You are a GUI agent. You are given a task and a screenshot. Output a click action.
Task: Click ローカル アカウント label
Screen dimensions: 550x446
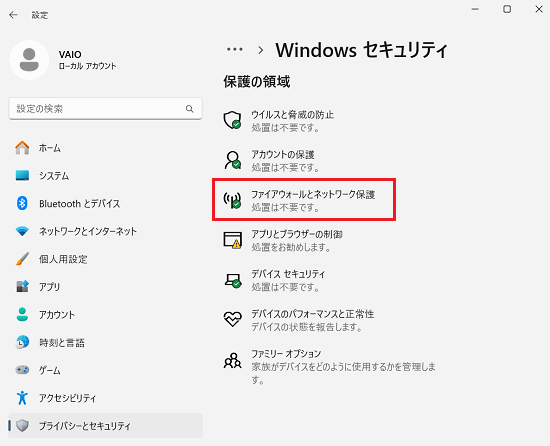pos(87,66)
